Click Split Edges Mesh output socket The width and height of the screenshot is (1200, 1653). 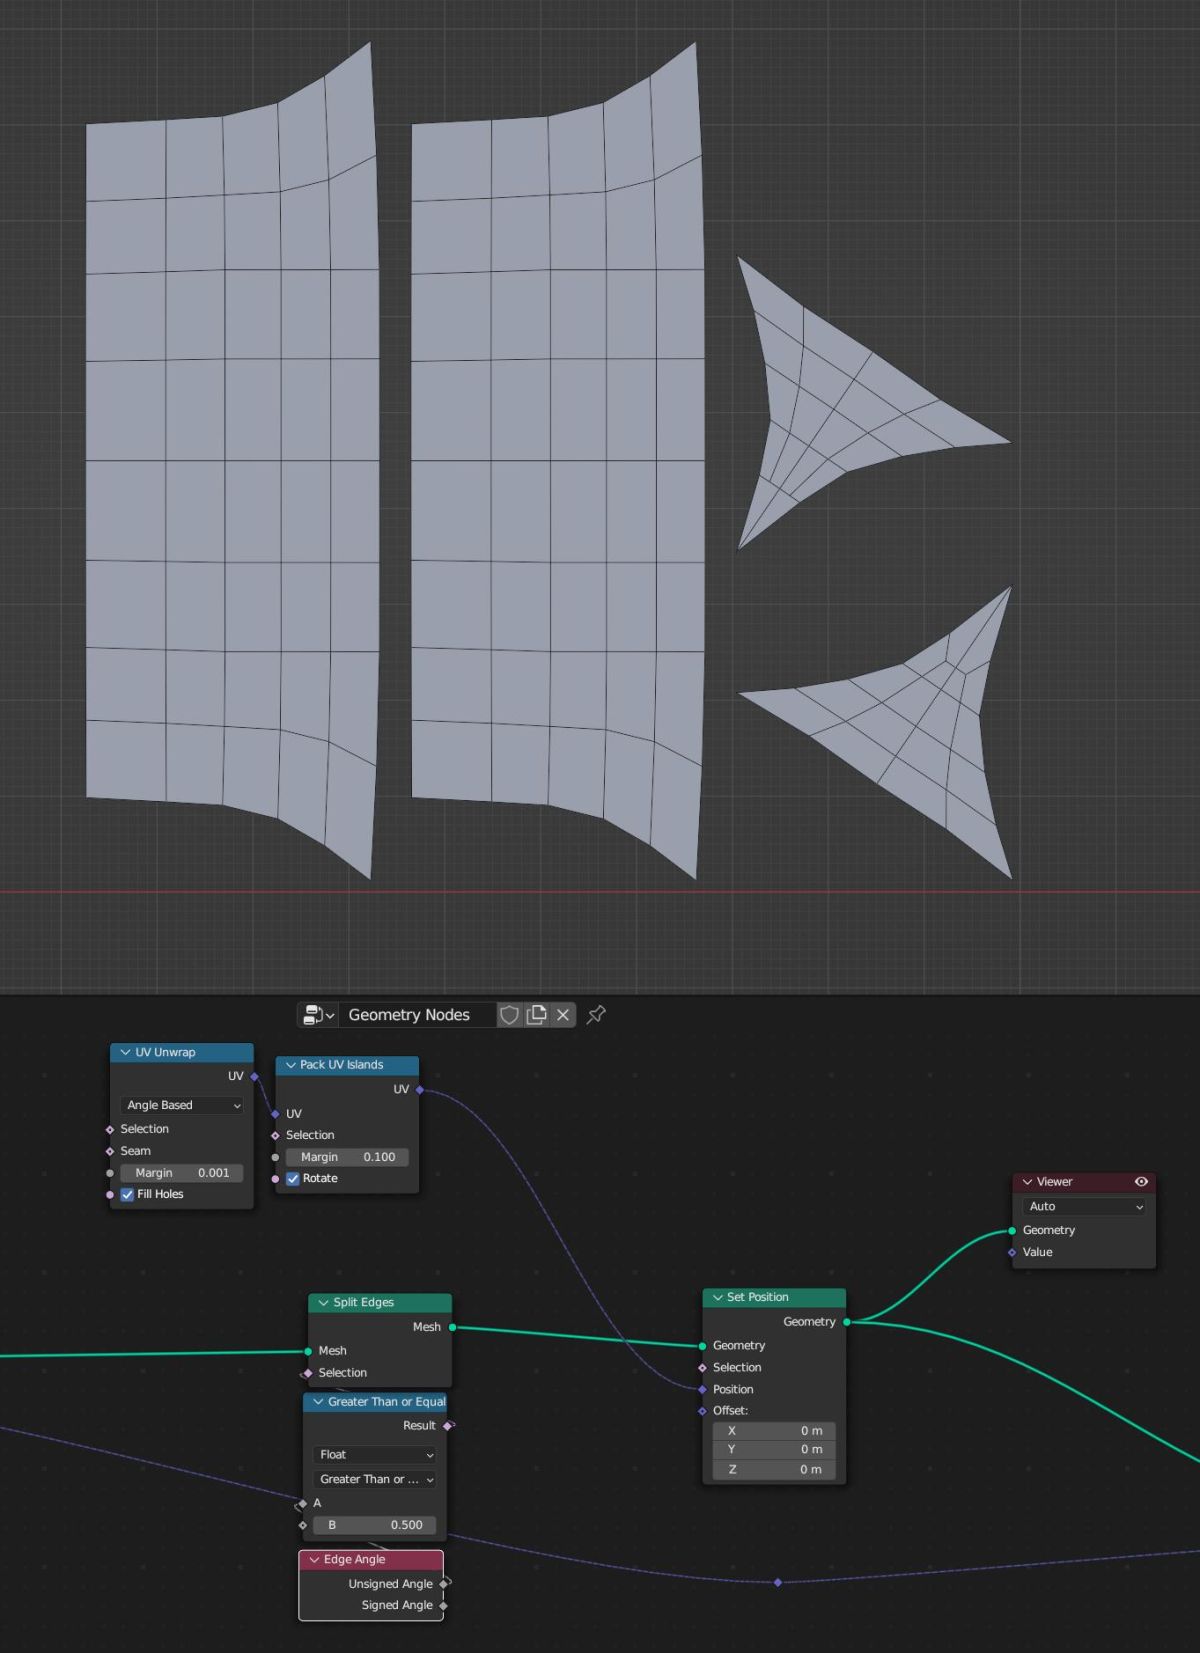pyautogui.click(x=452, y=1328)
